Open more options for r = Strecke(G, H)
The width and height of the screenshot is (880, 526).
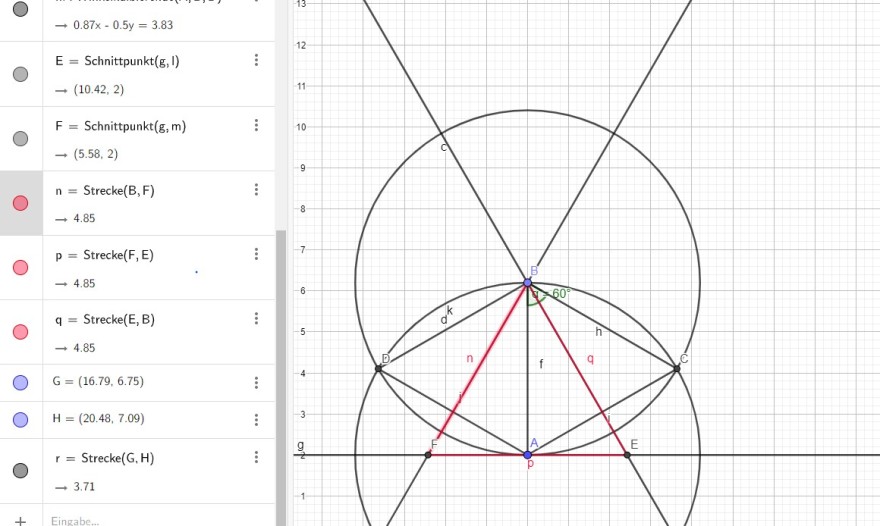click(256, 458)
